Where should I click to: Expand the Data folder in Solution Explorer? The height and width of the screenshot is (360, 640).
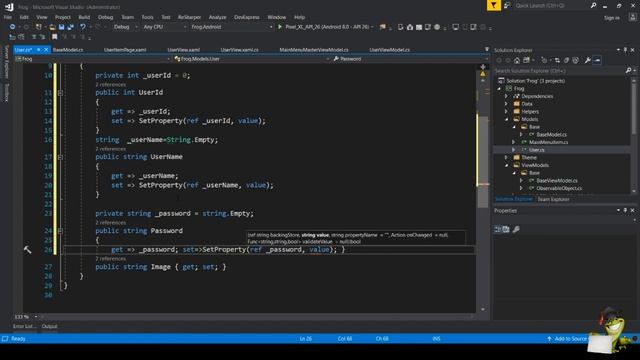[507, 104]
